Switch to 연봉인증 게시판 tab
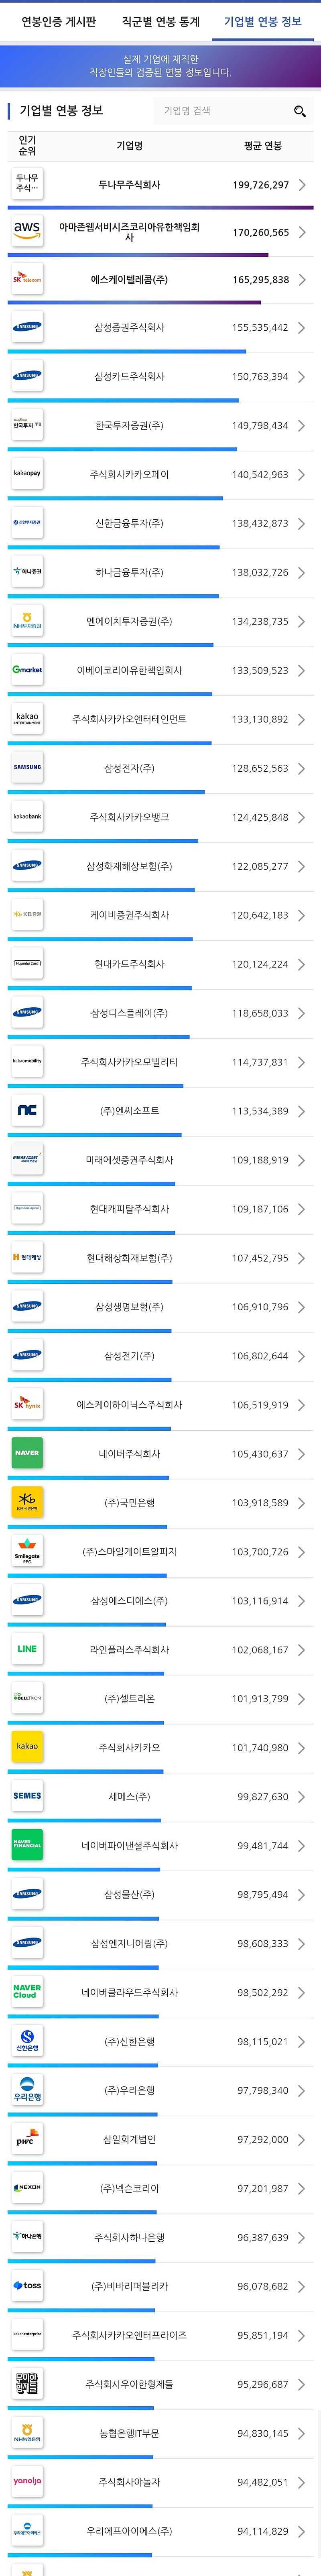321x2576 pixels. [x=59, y=21]
